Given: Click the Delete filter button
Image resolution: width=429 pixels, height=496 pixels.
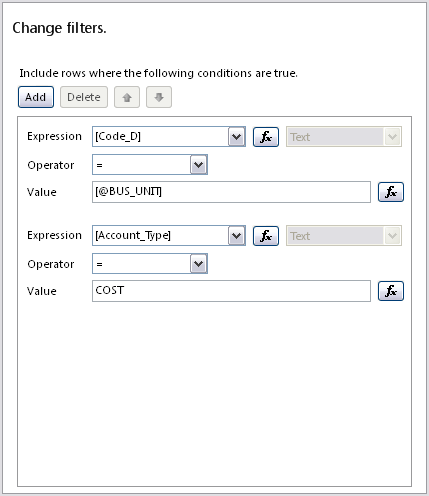Looking at the screenshot, I should tap(84, 97).
